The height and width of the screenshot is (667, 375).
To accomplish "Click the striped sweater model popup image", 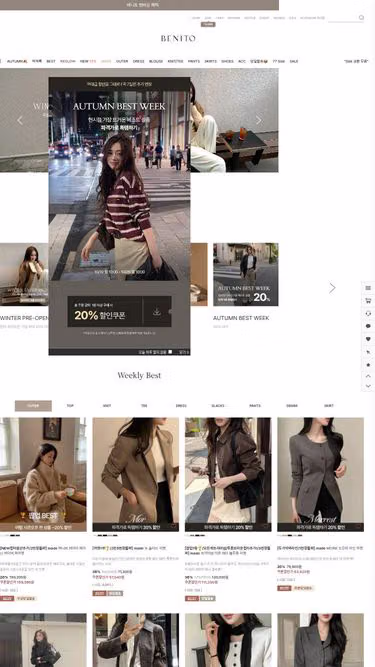I will coord(119,185).
